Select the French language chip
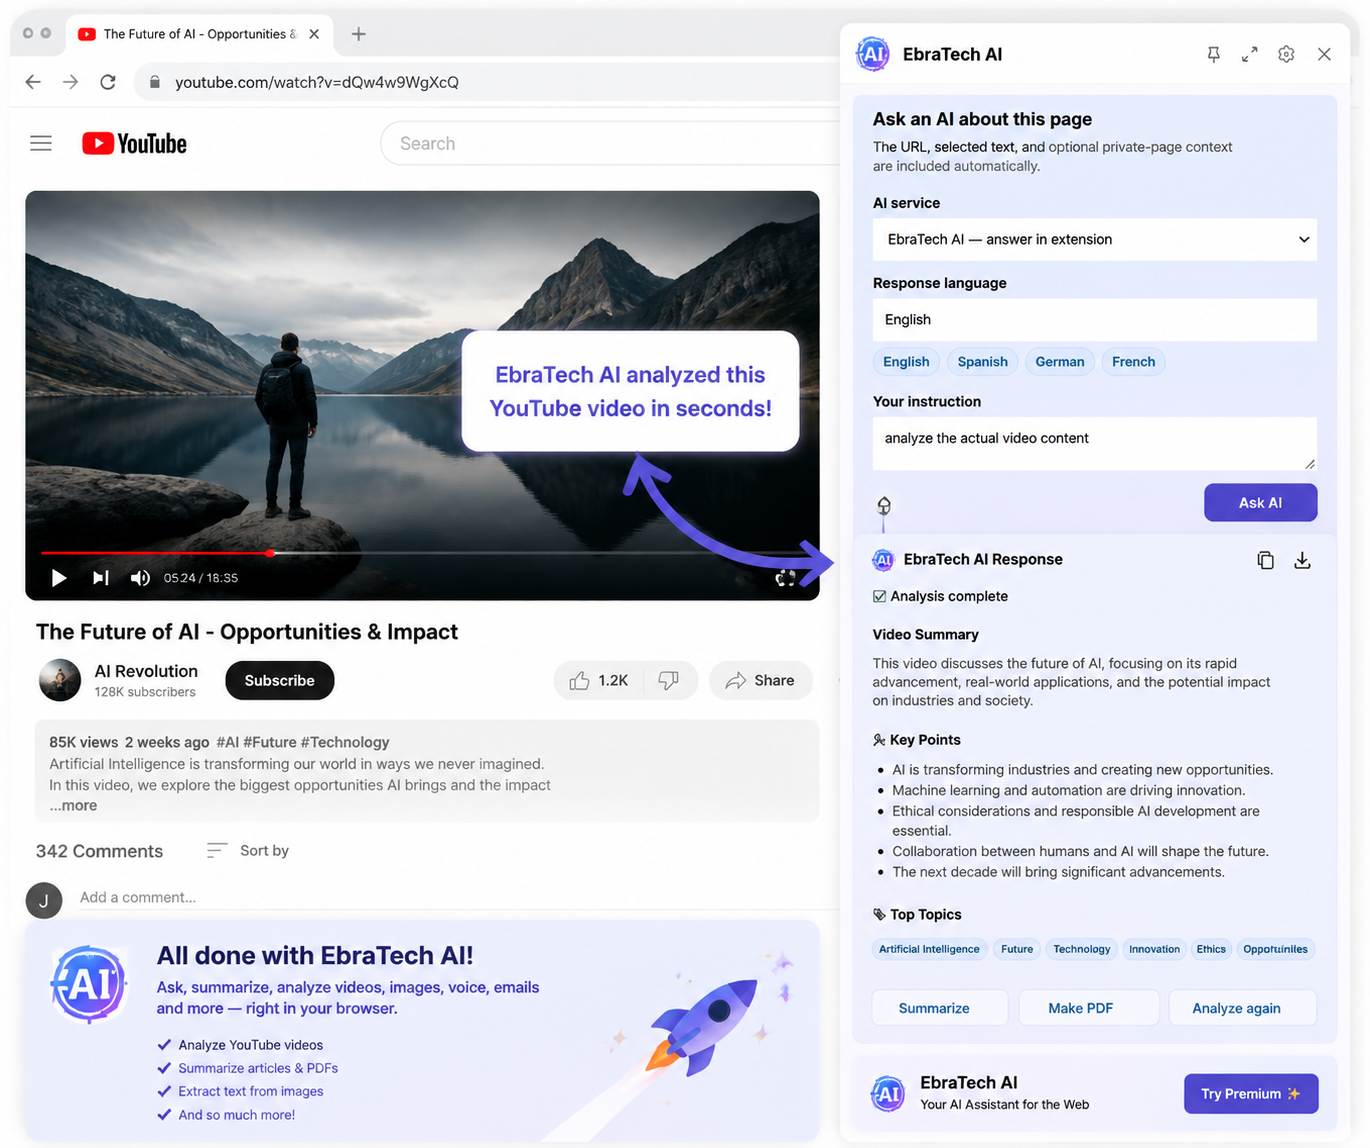Screen dimensions: 1370x1148 [1133, 362]
